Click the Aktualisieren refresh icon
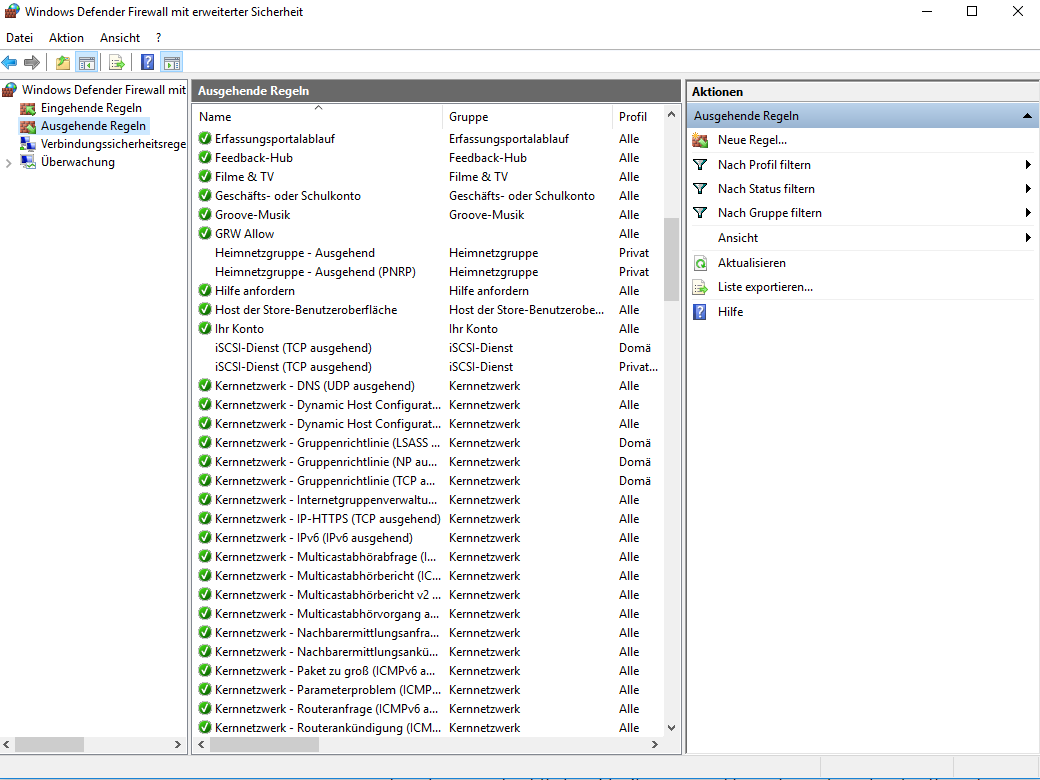 (700, 263)
